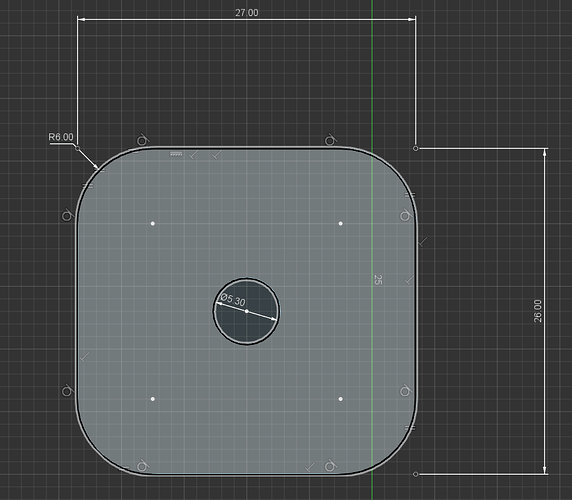This screenshot has height=500, width=572.
Task: Select perpendicular constraint icon near bottom edge
Action: [310, 467]
